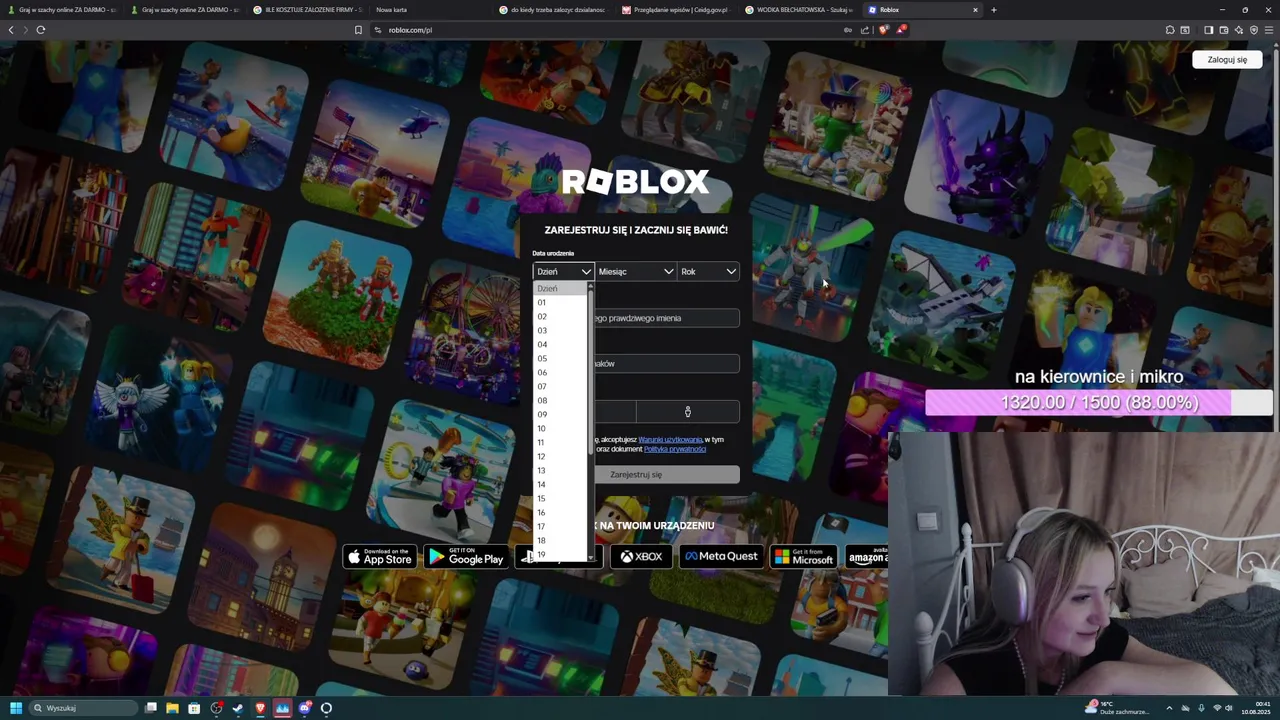Show hidden system tray icons

[1171, 708]
